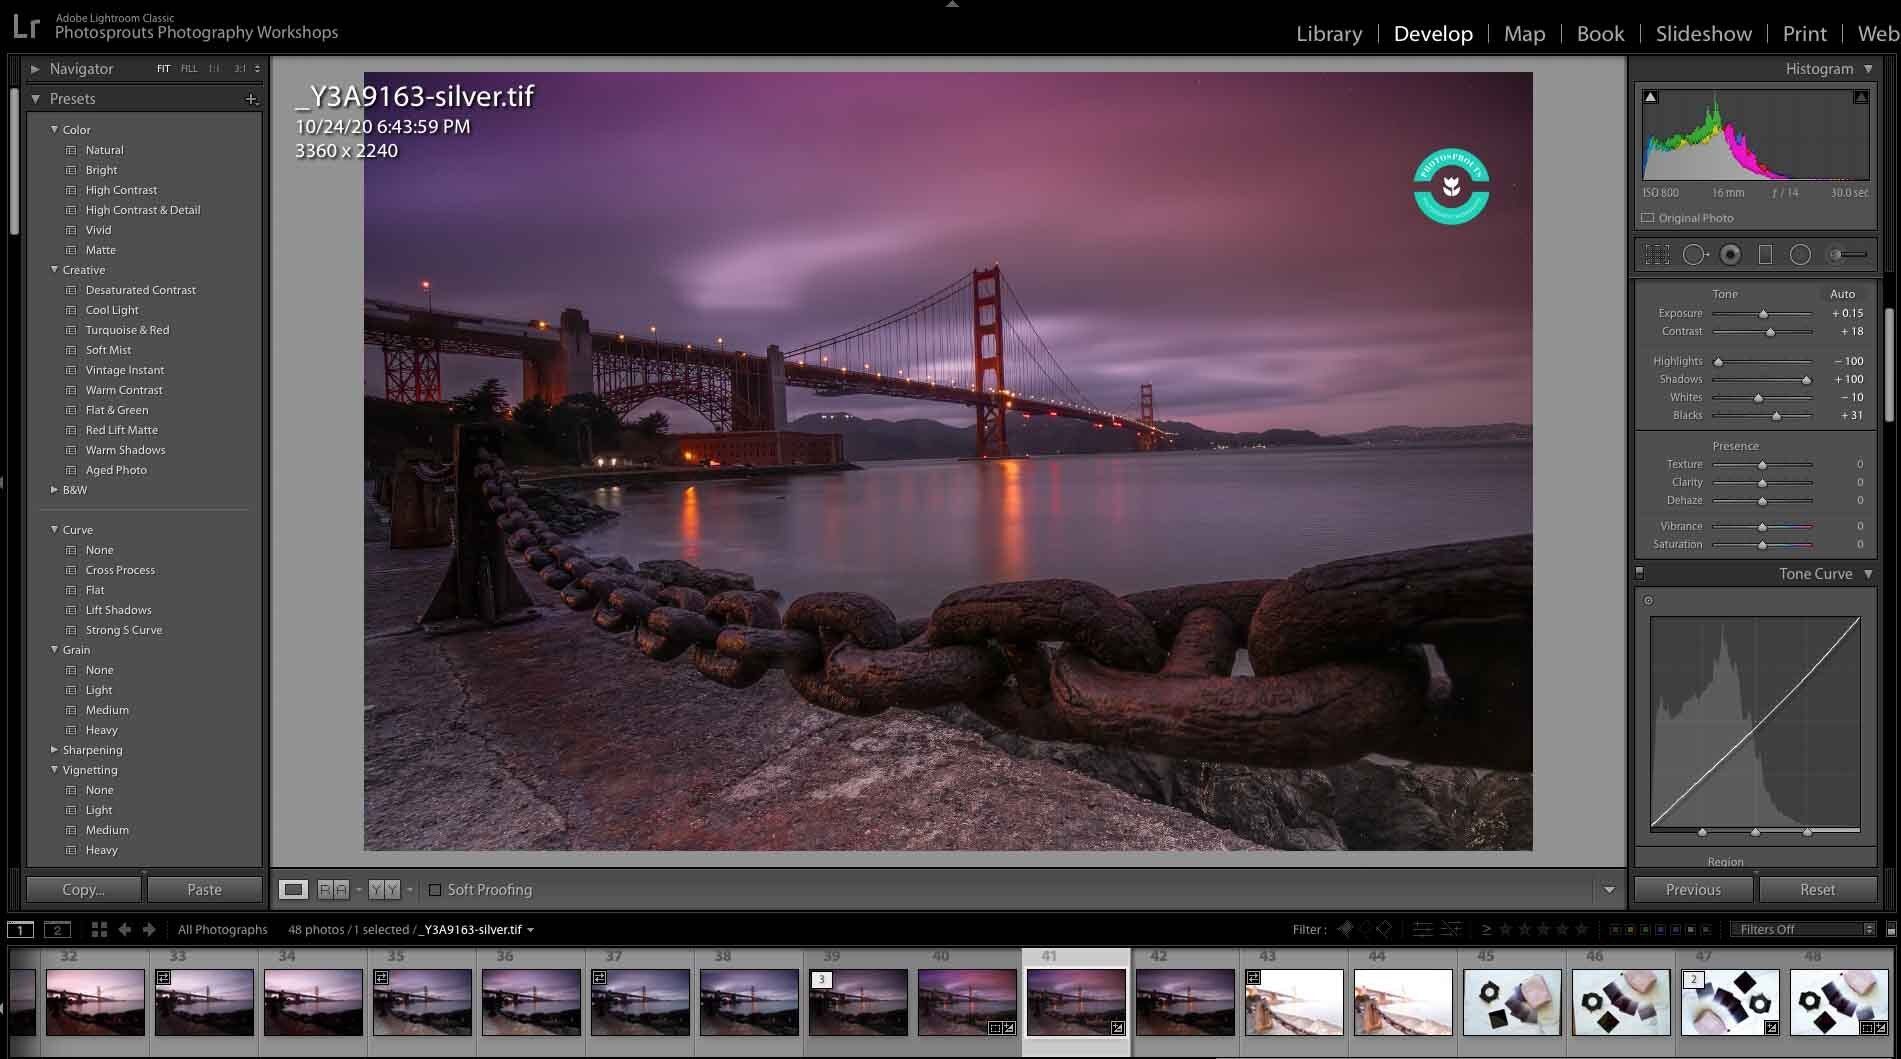The width and height of the screenshot is (1901, 1059).
Task: Click the Previous button
Action: tap(1693, 889)
